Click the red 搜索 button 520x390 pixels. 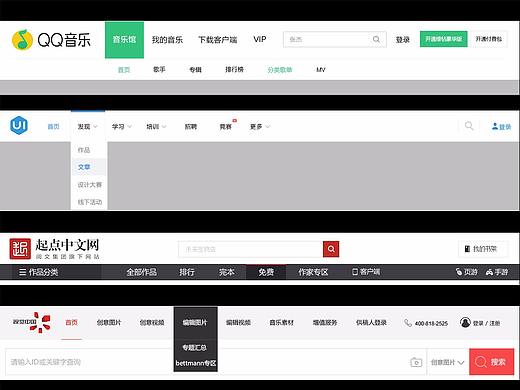coord(492,362)
